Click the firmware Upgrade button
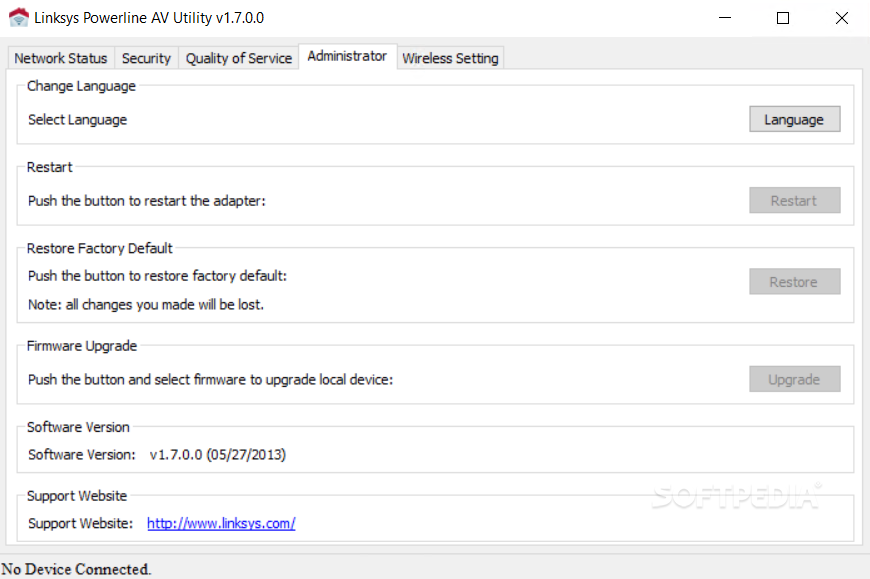Screen dimensions: 870x579 pos(795,379)
